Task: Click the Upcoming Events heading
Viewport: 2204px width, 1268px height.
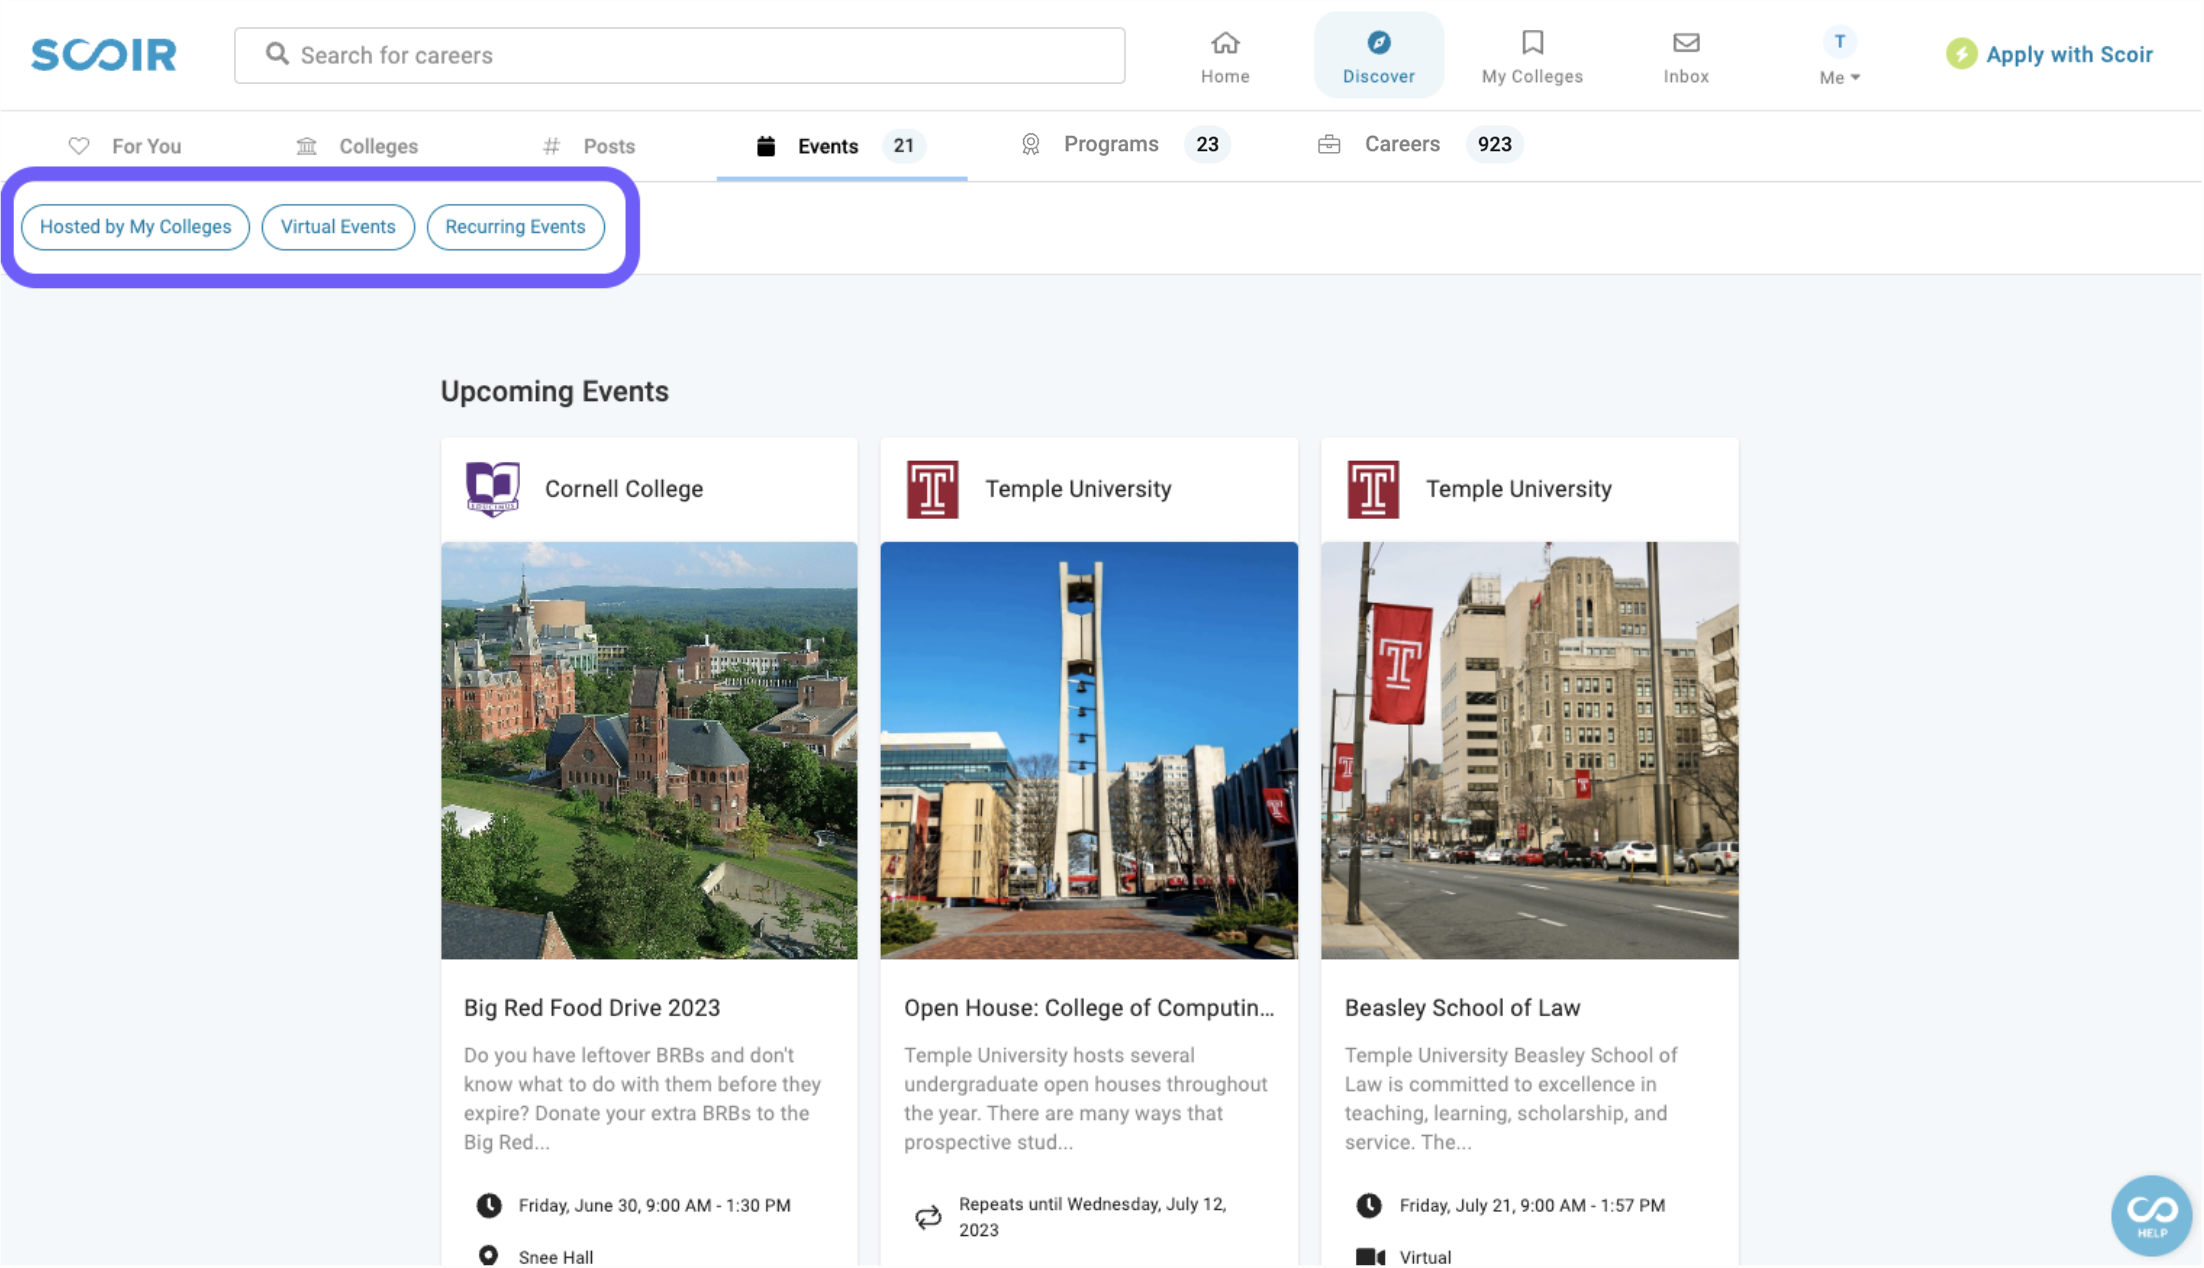Action: click(x=555, y=391)
